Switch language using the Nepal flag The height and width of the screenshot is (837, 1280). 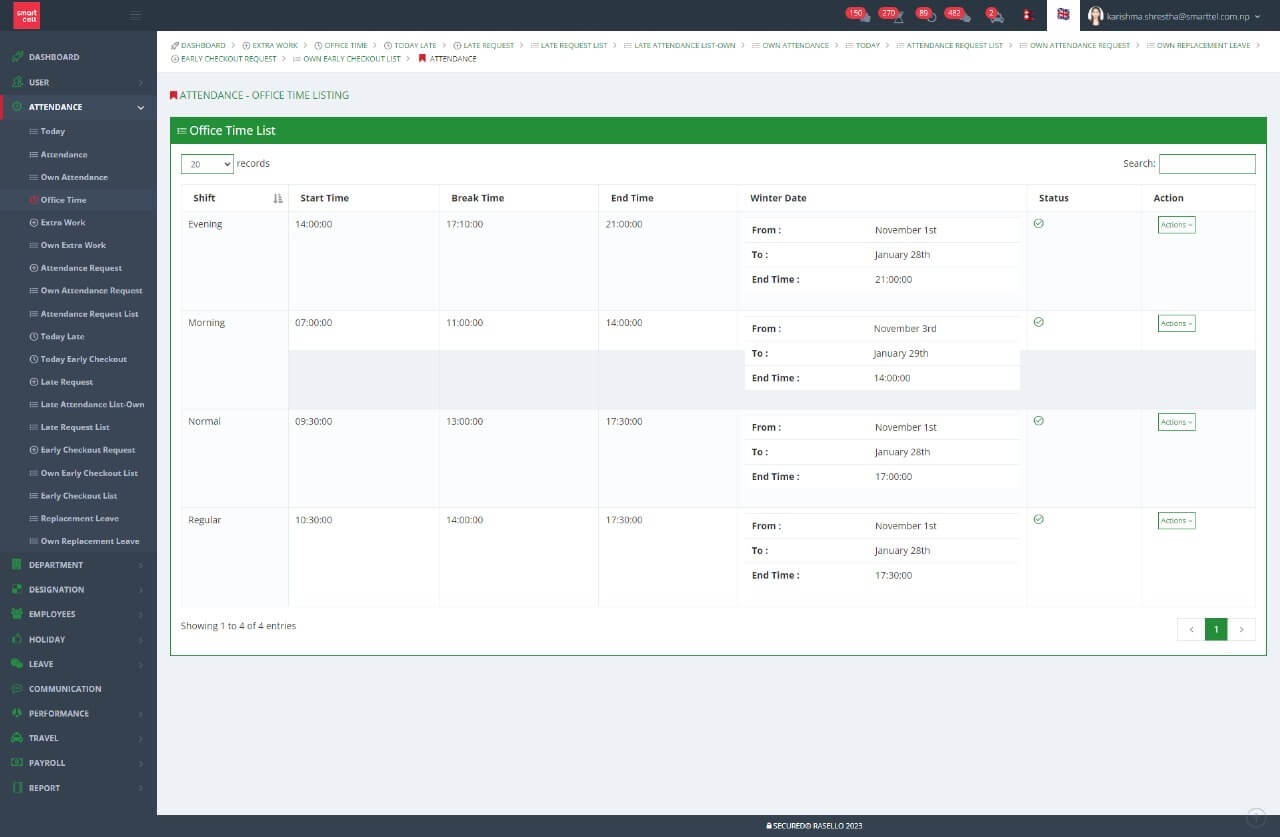coord(1028,15)
